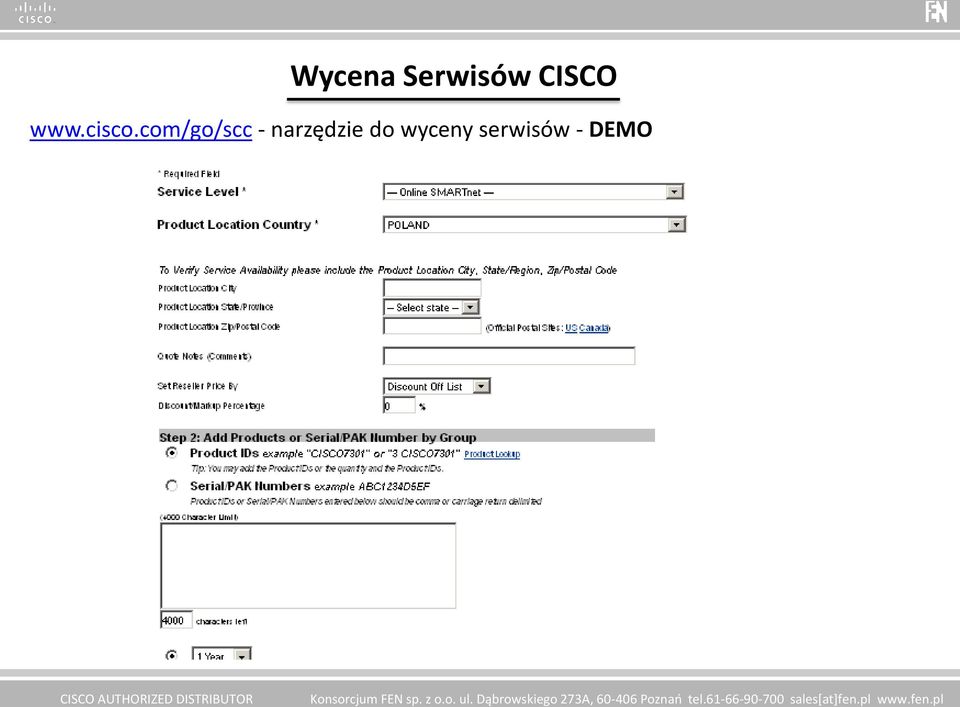The height and width of the screenshot is (707, 960).
Task: Click the Quote Notes comments field
Action: click(x=509, y=356)
